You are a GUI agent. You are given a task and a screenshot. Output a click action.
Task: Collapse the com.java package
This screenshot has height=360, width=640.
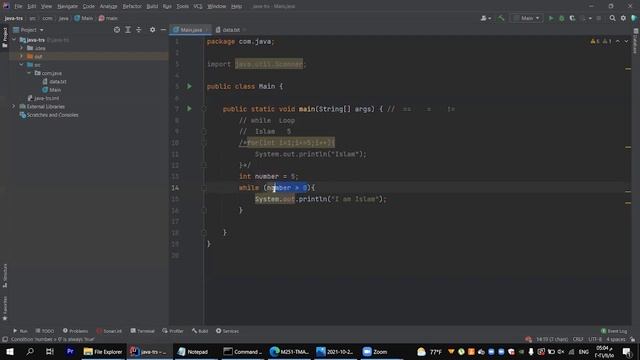point(29,73)
